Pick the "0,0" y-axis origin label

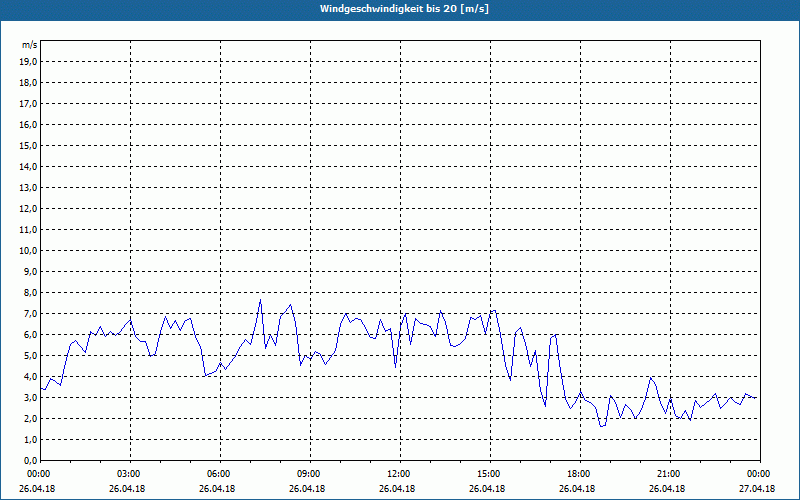click(x=30, y=461)
